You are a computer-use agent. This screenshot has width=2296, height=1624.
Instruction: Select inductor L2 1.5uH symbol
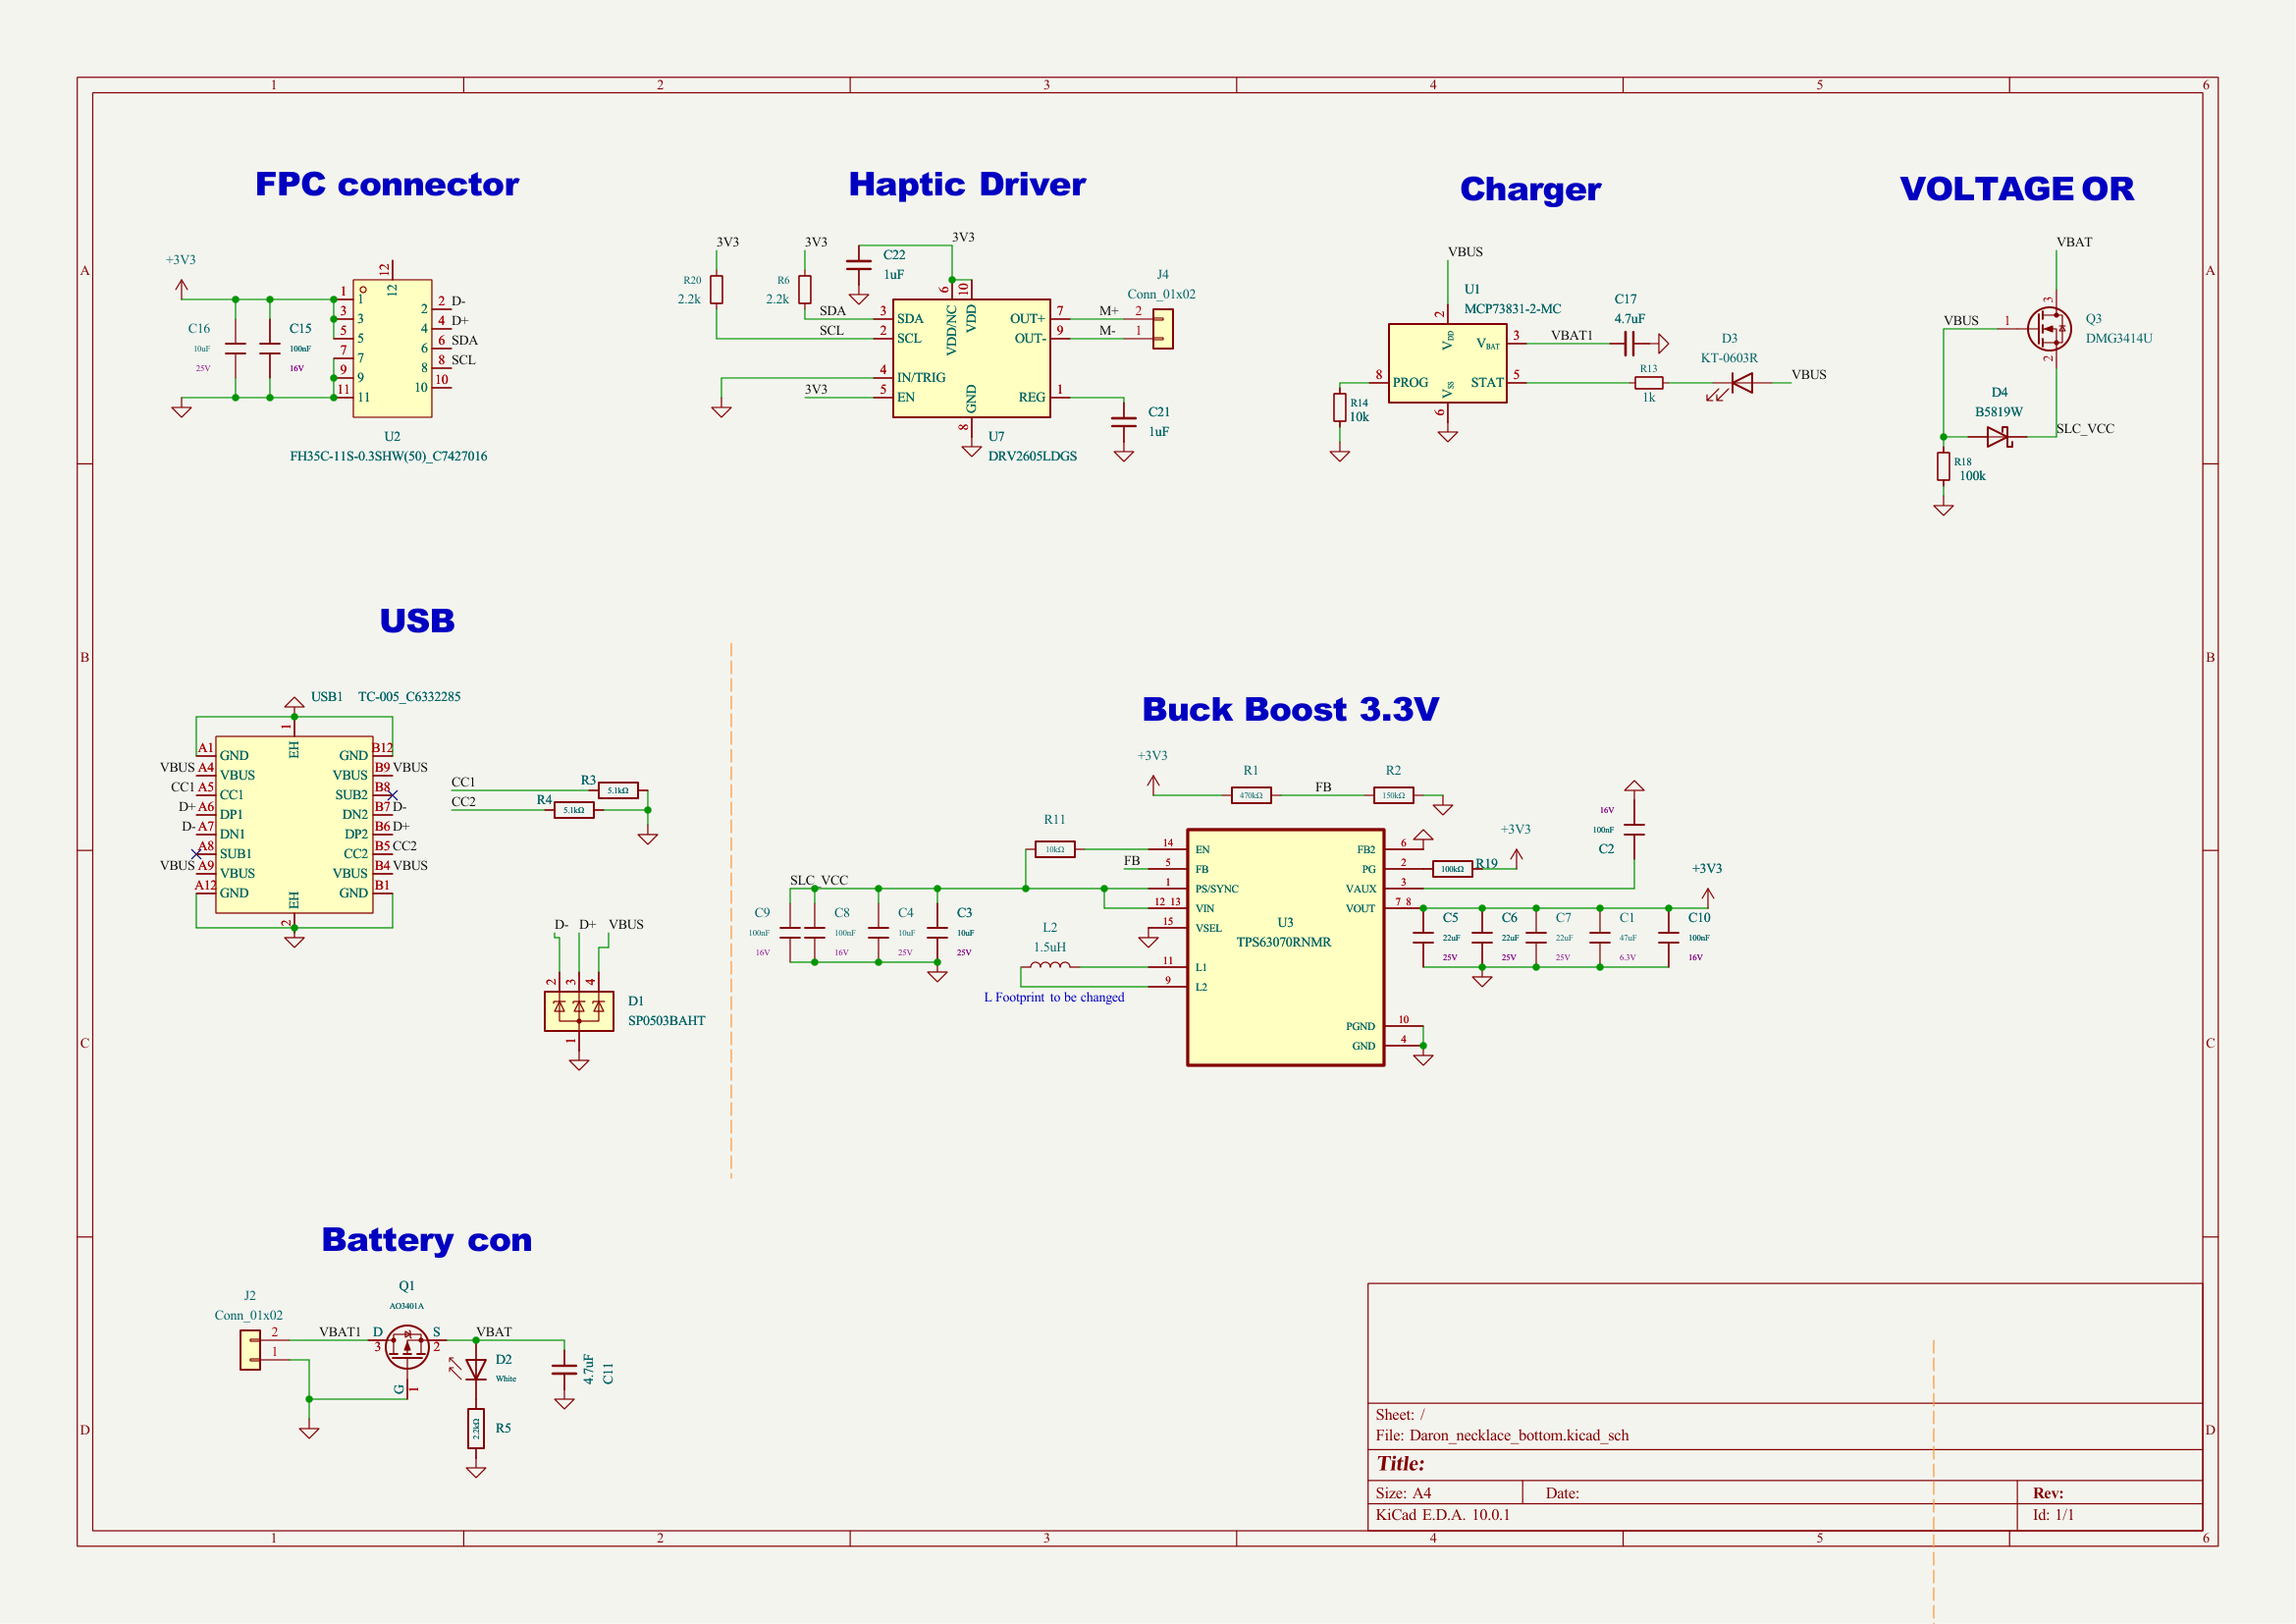[1050, 966]
